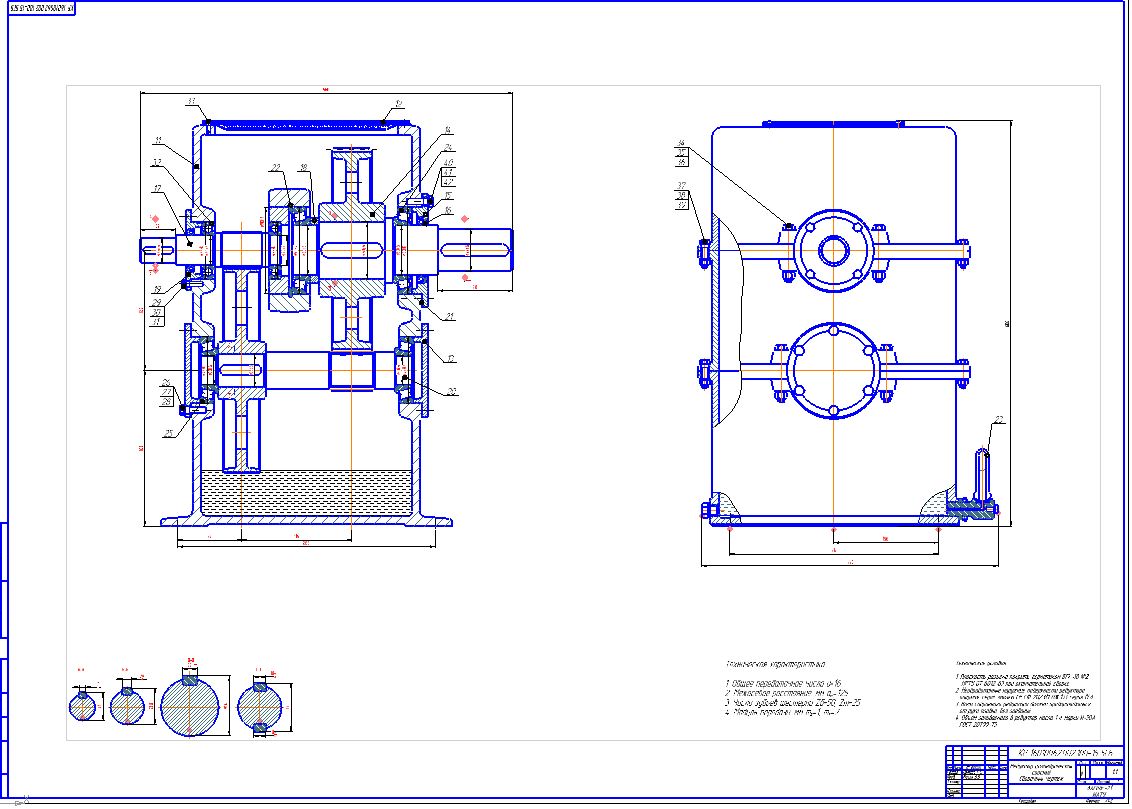Viewport: 1132px width, 809px height.
Task: Select stacked callouts on the side view's upper left
Action: 681,153
